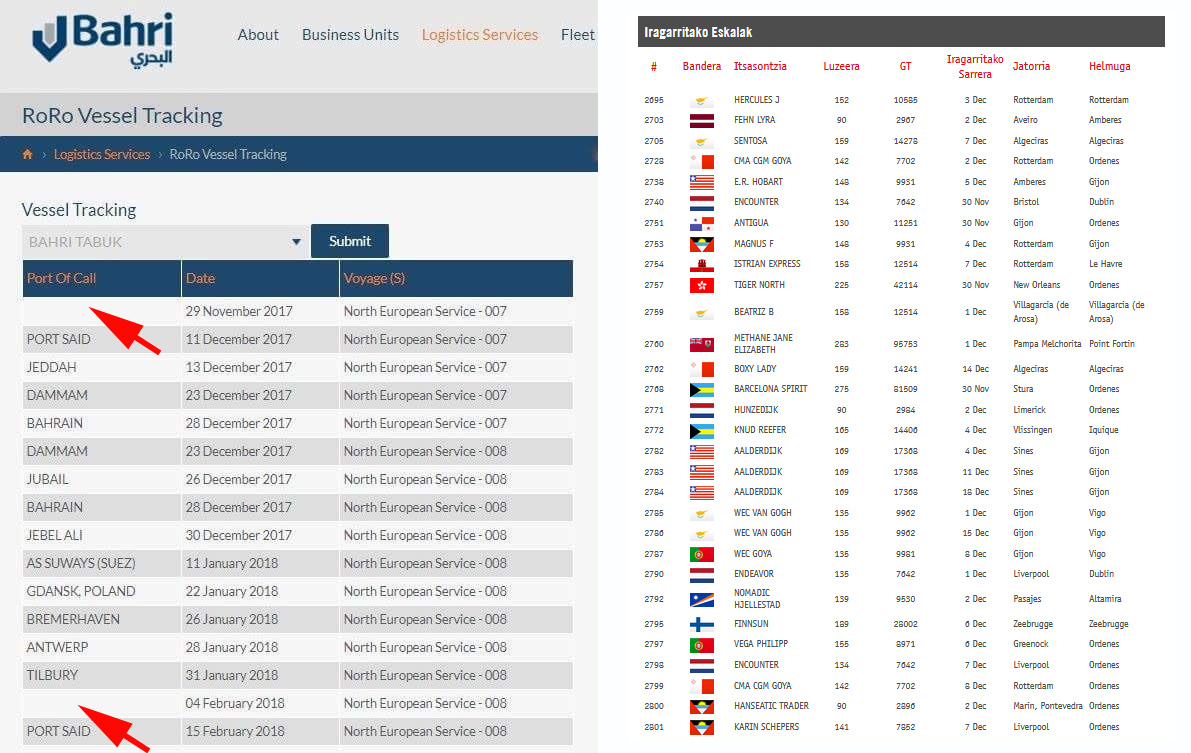Image resolution: width=1191 pixels, height=753 pixels.
Task: Click flag icon in MAGNUS F row
Action: (x=702, y=244)
